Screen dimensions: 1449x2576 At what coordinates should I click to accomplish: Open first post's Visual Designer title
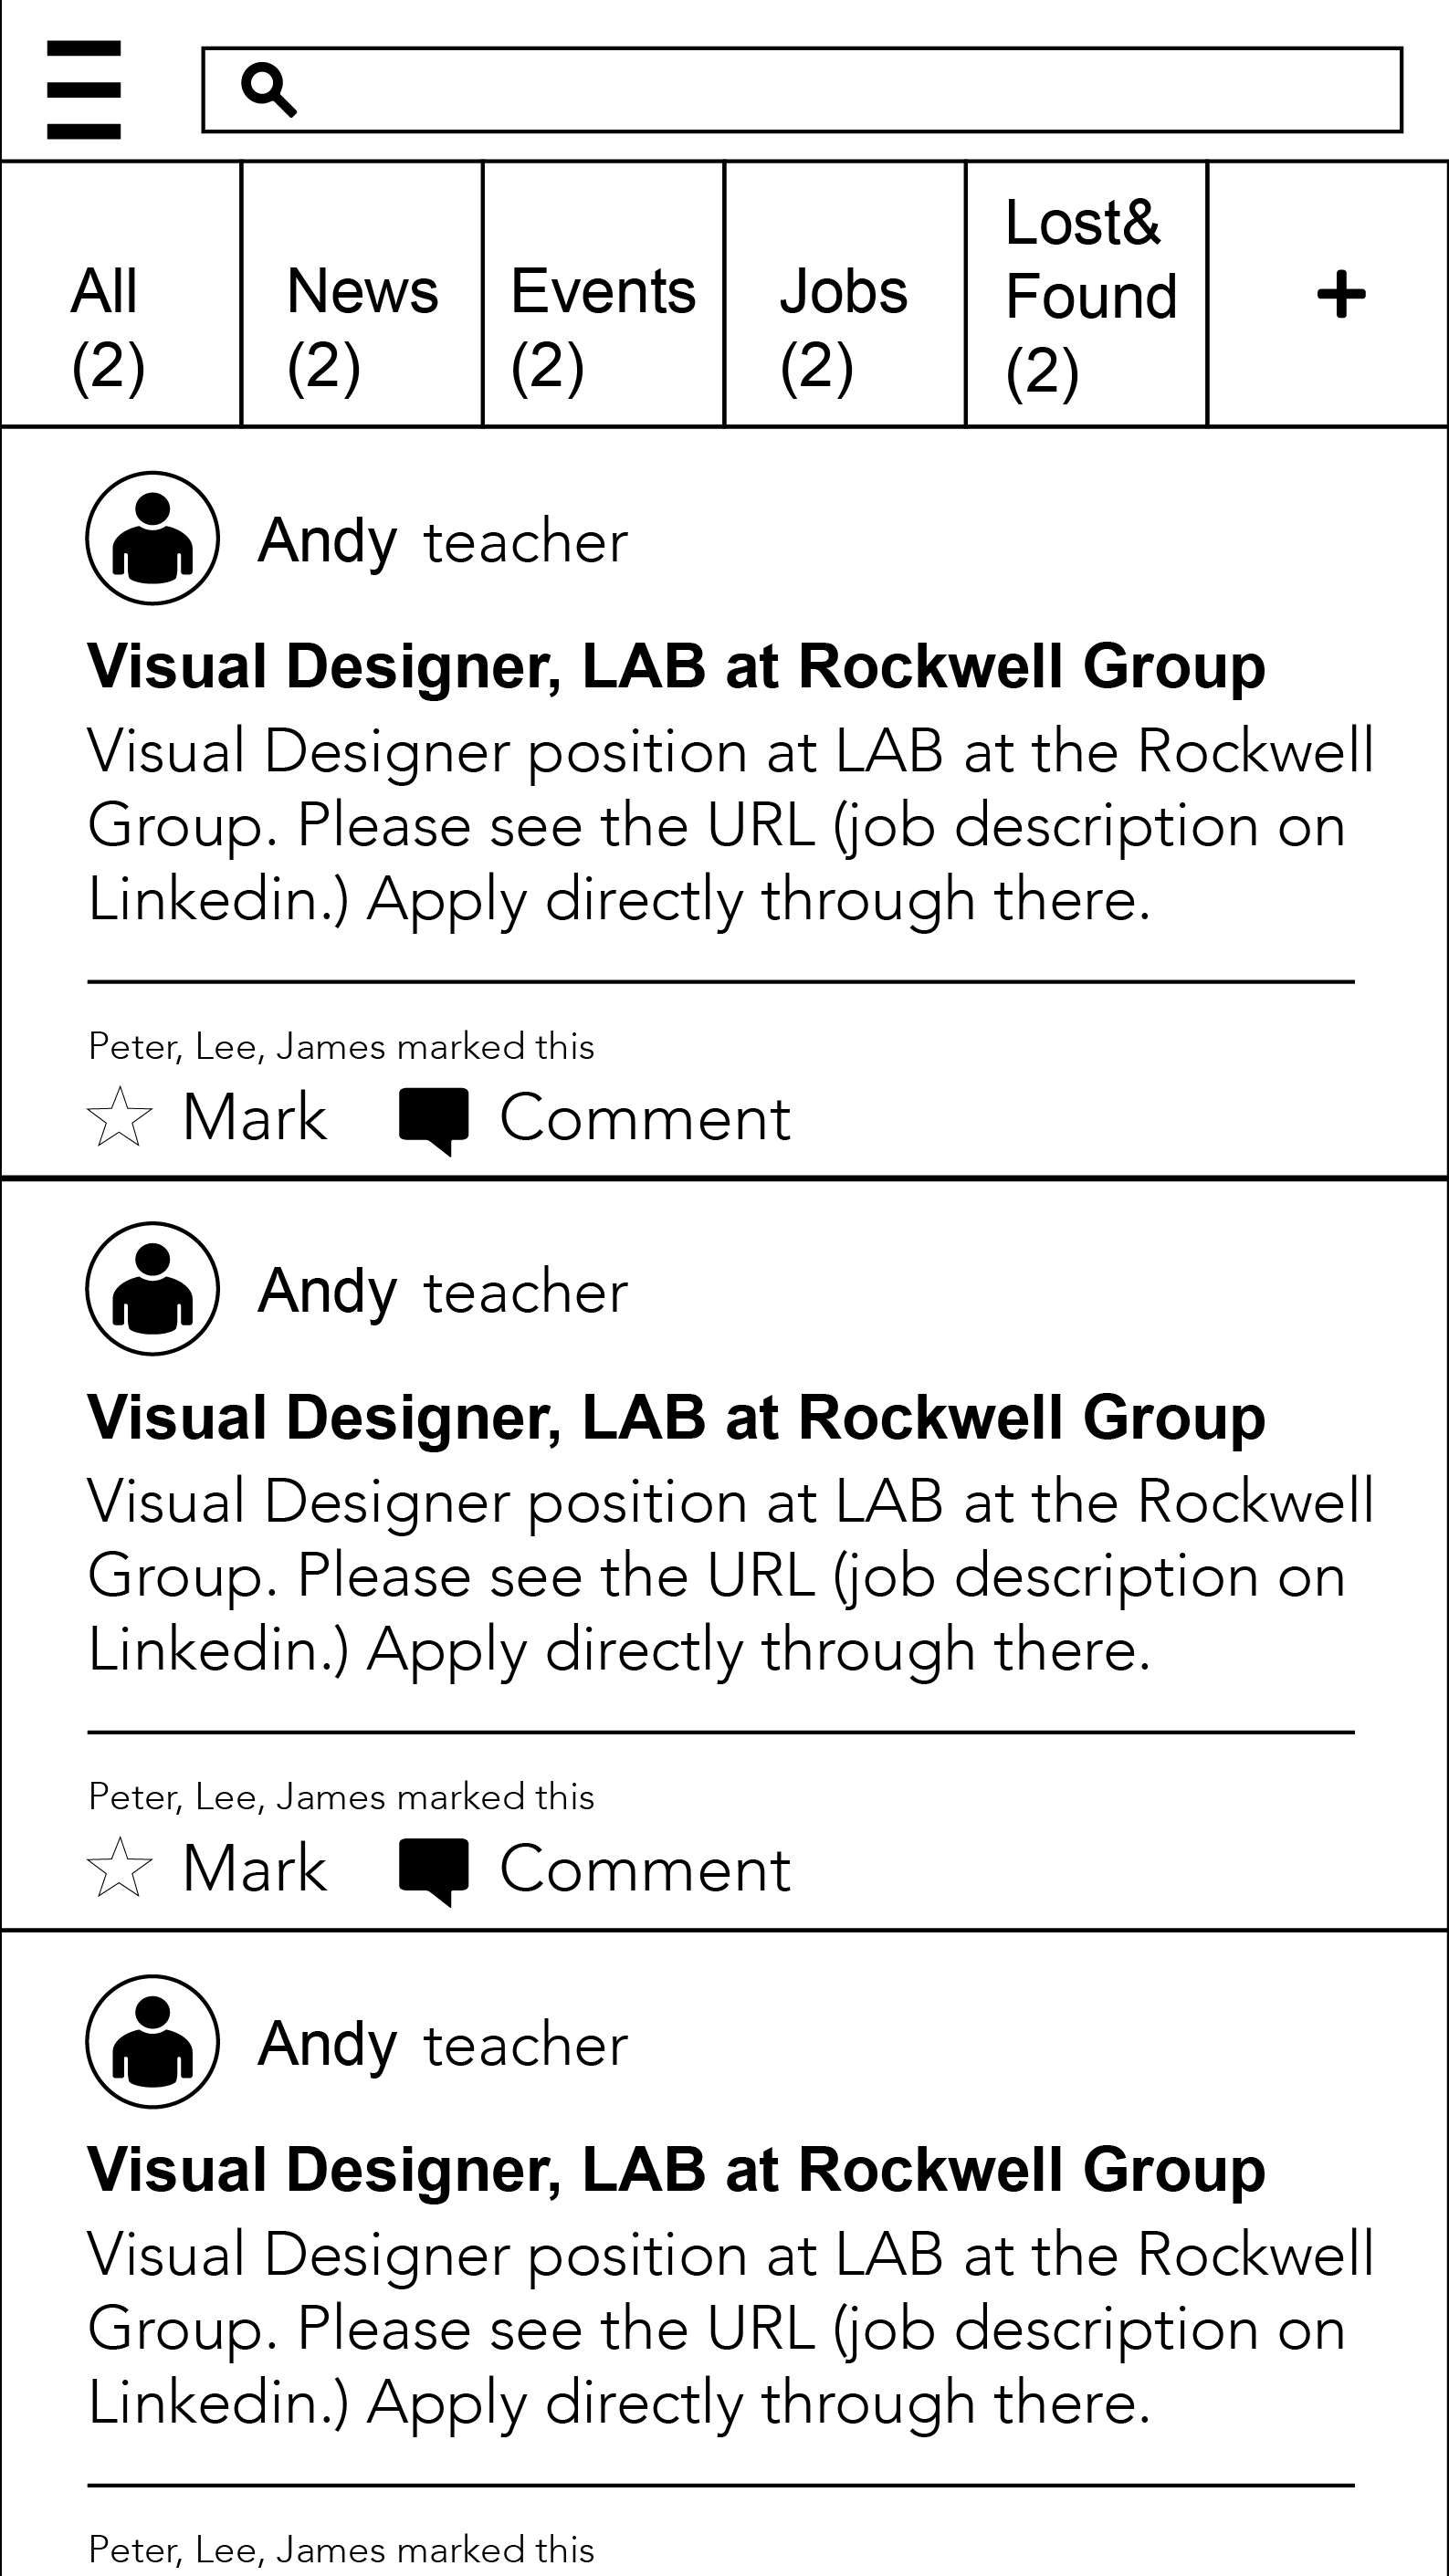point(676,666)
